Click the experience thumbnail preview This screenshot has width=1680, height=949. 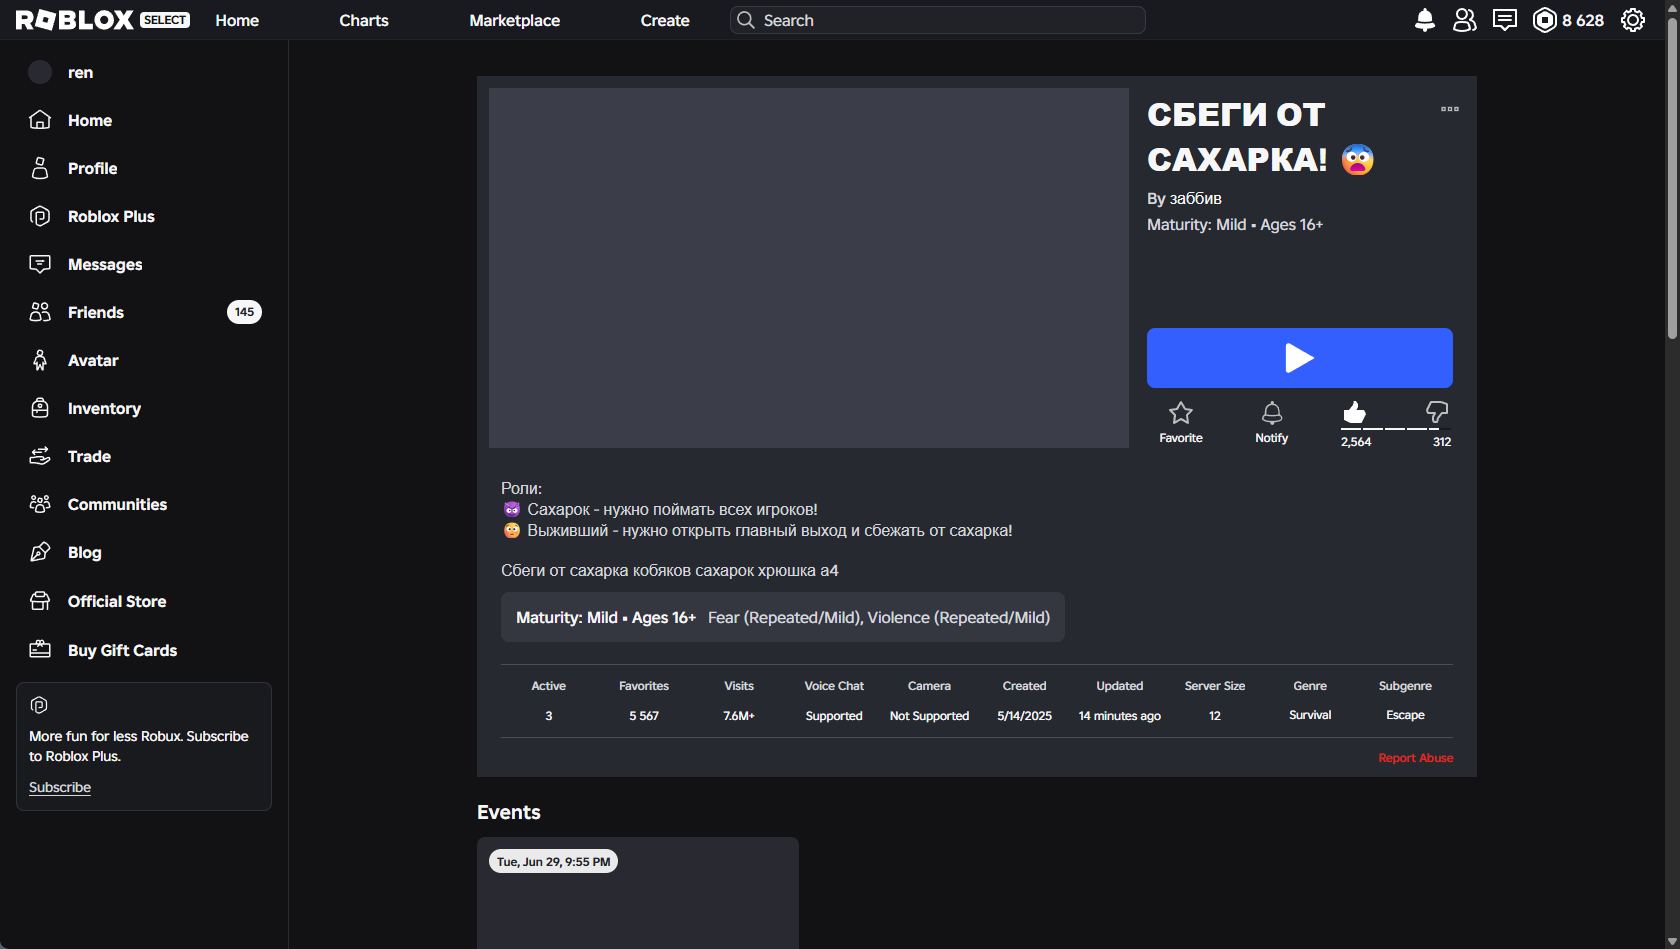(809, 268)
